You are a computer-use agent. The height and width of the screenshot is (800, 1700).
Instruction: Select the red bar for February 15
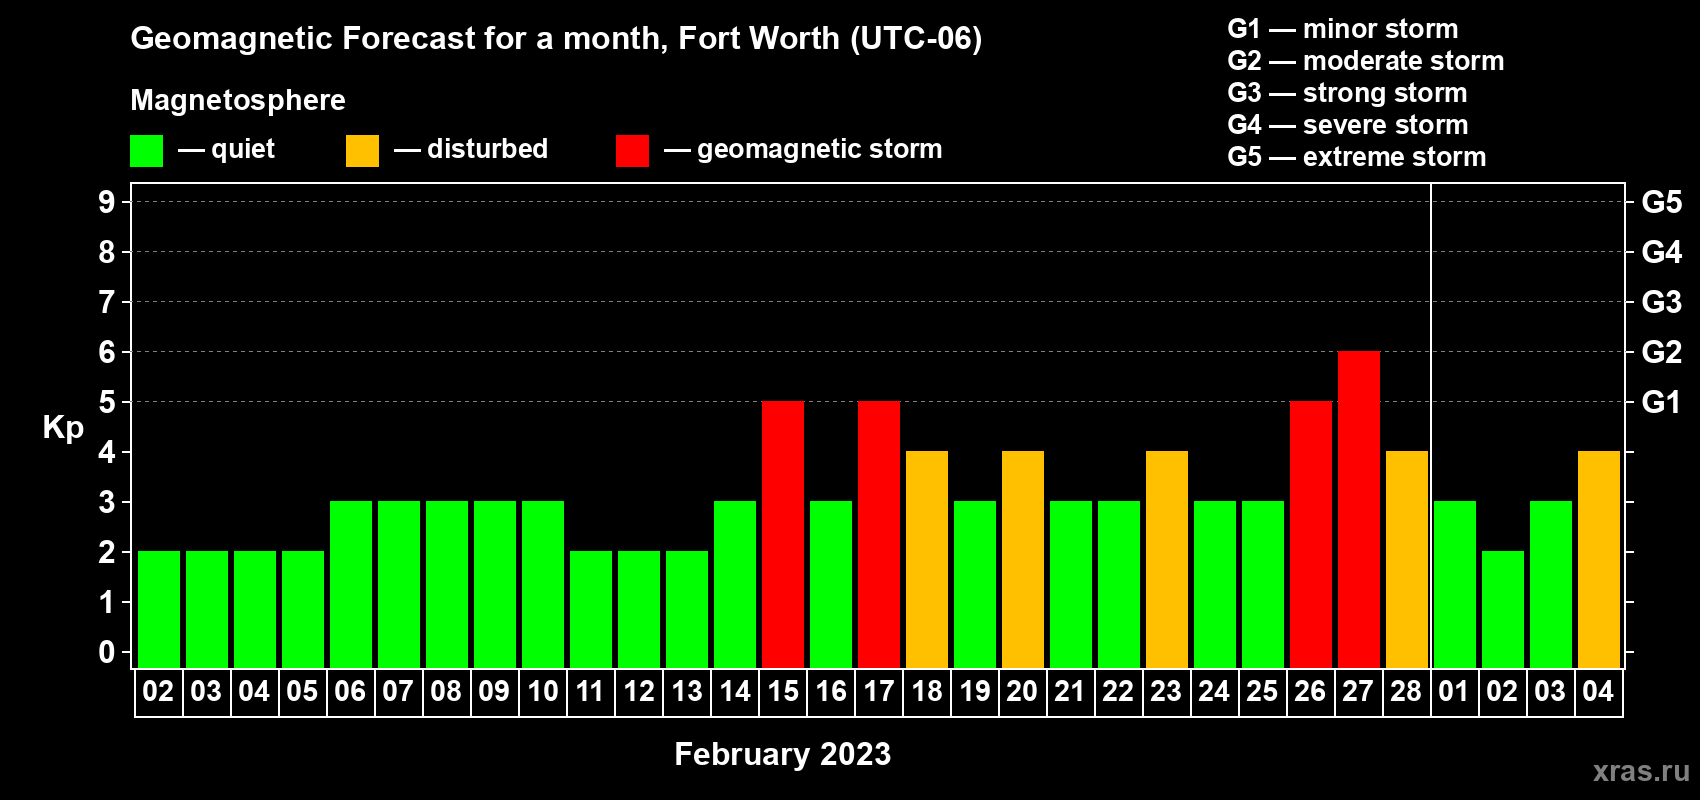tap(782, 534)
